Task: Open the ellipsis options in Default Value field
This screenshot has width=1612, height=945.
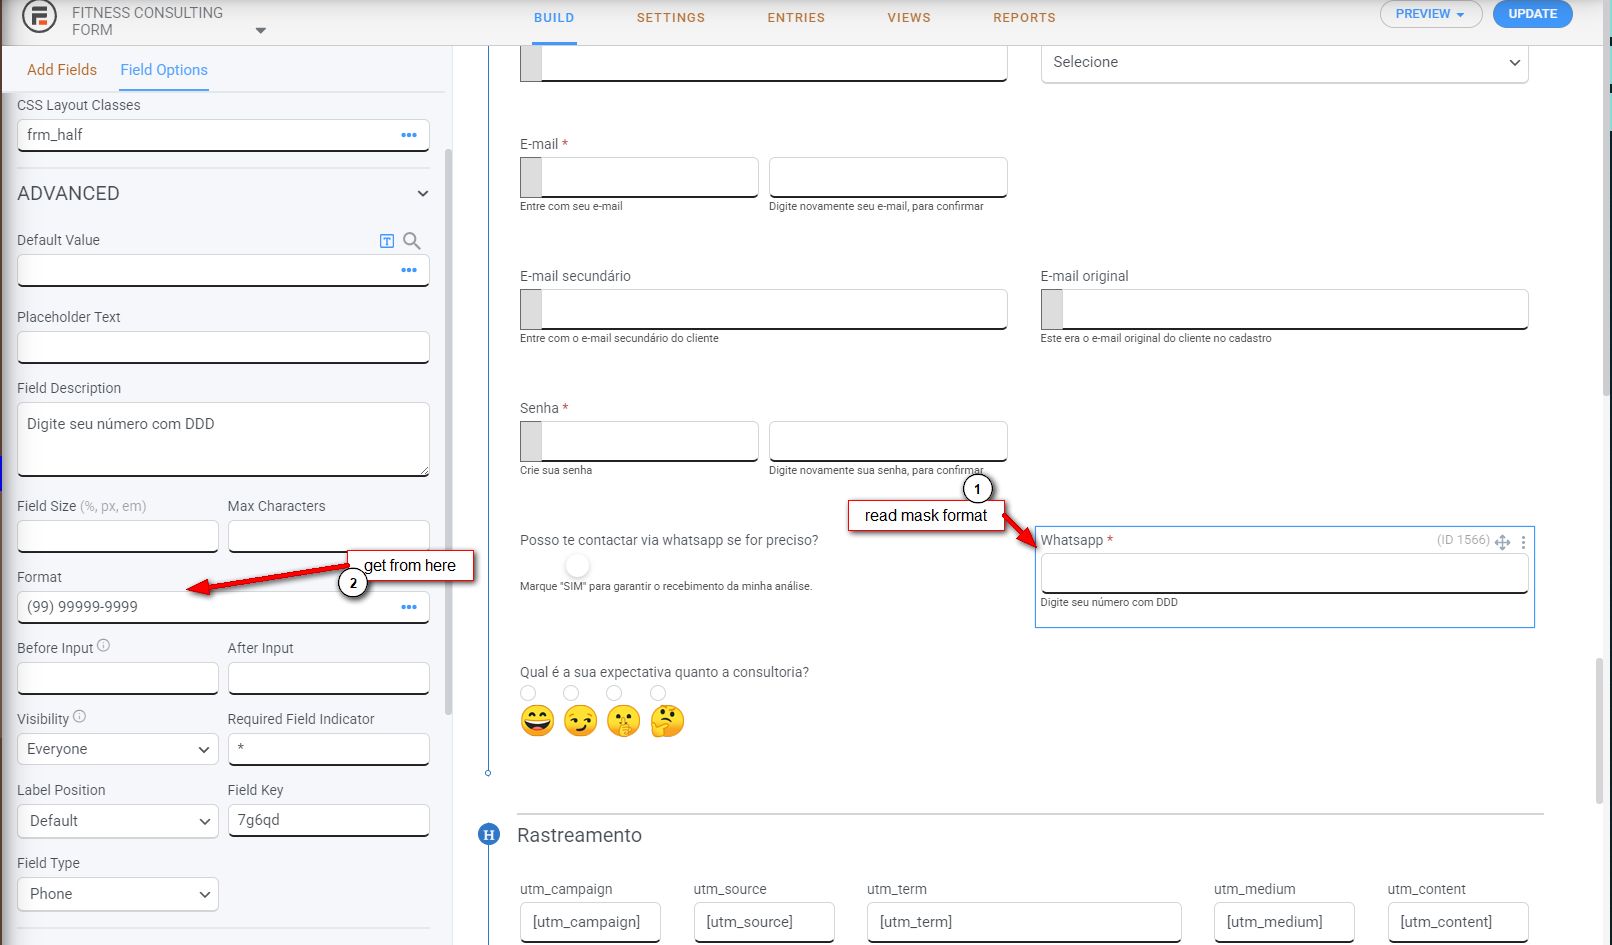Action: coord(409,270)
